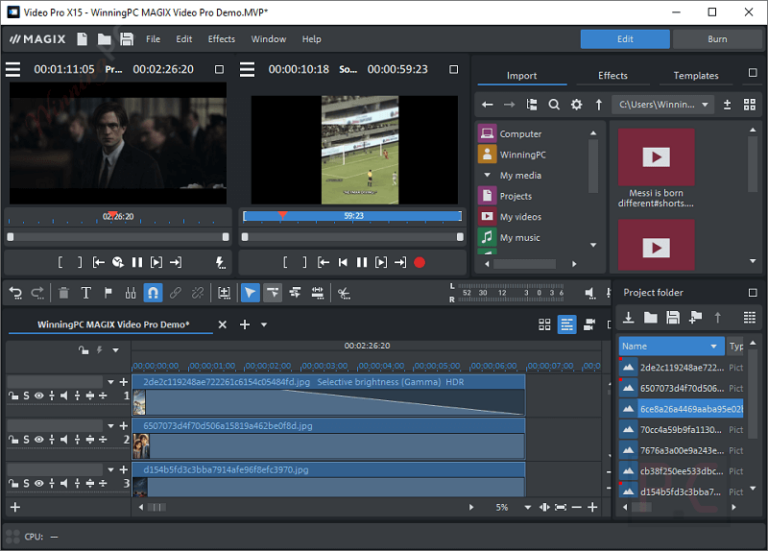
Task: Zoom in timeline with plus next to 5%
Action: pyautogui.click(x=593, y=507)
